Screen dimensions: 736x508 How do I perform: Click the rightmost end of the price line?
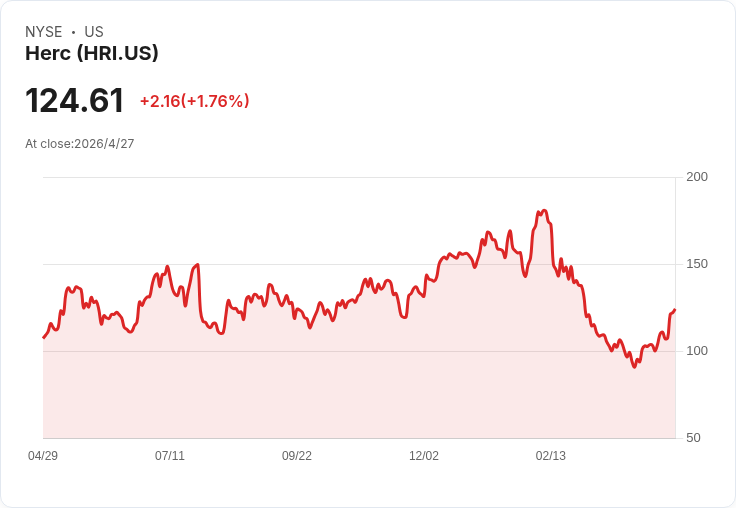675,310
